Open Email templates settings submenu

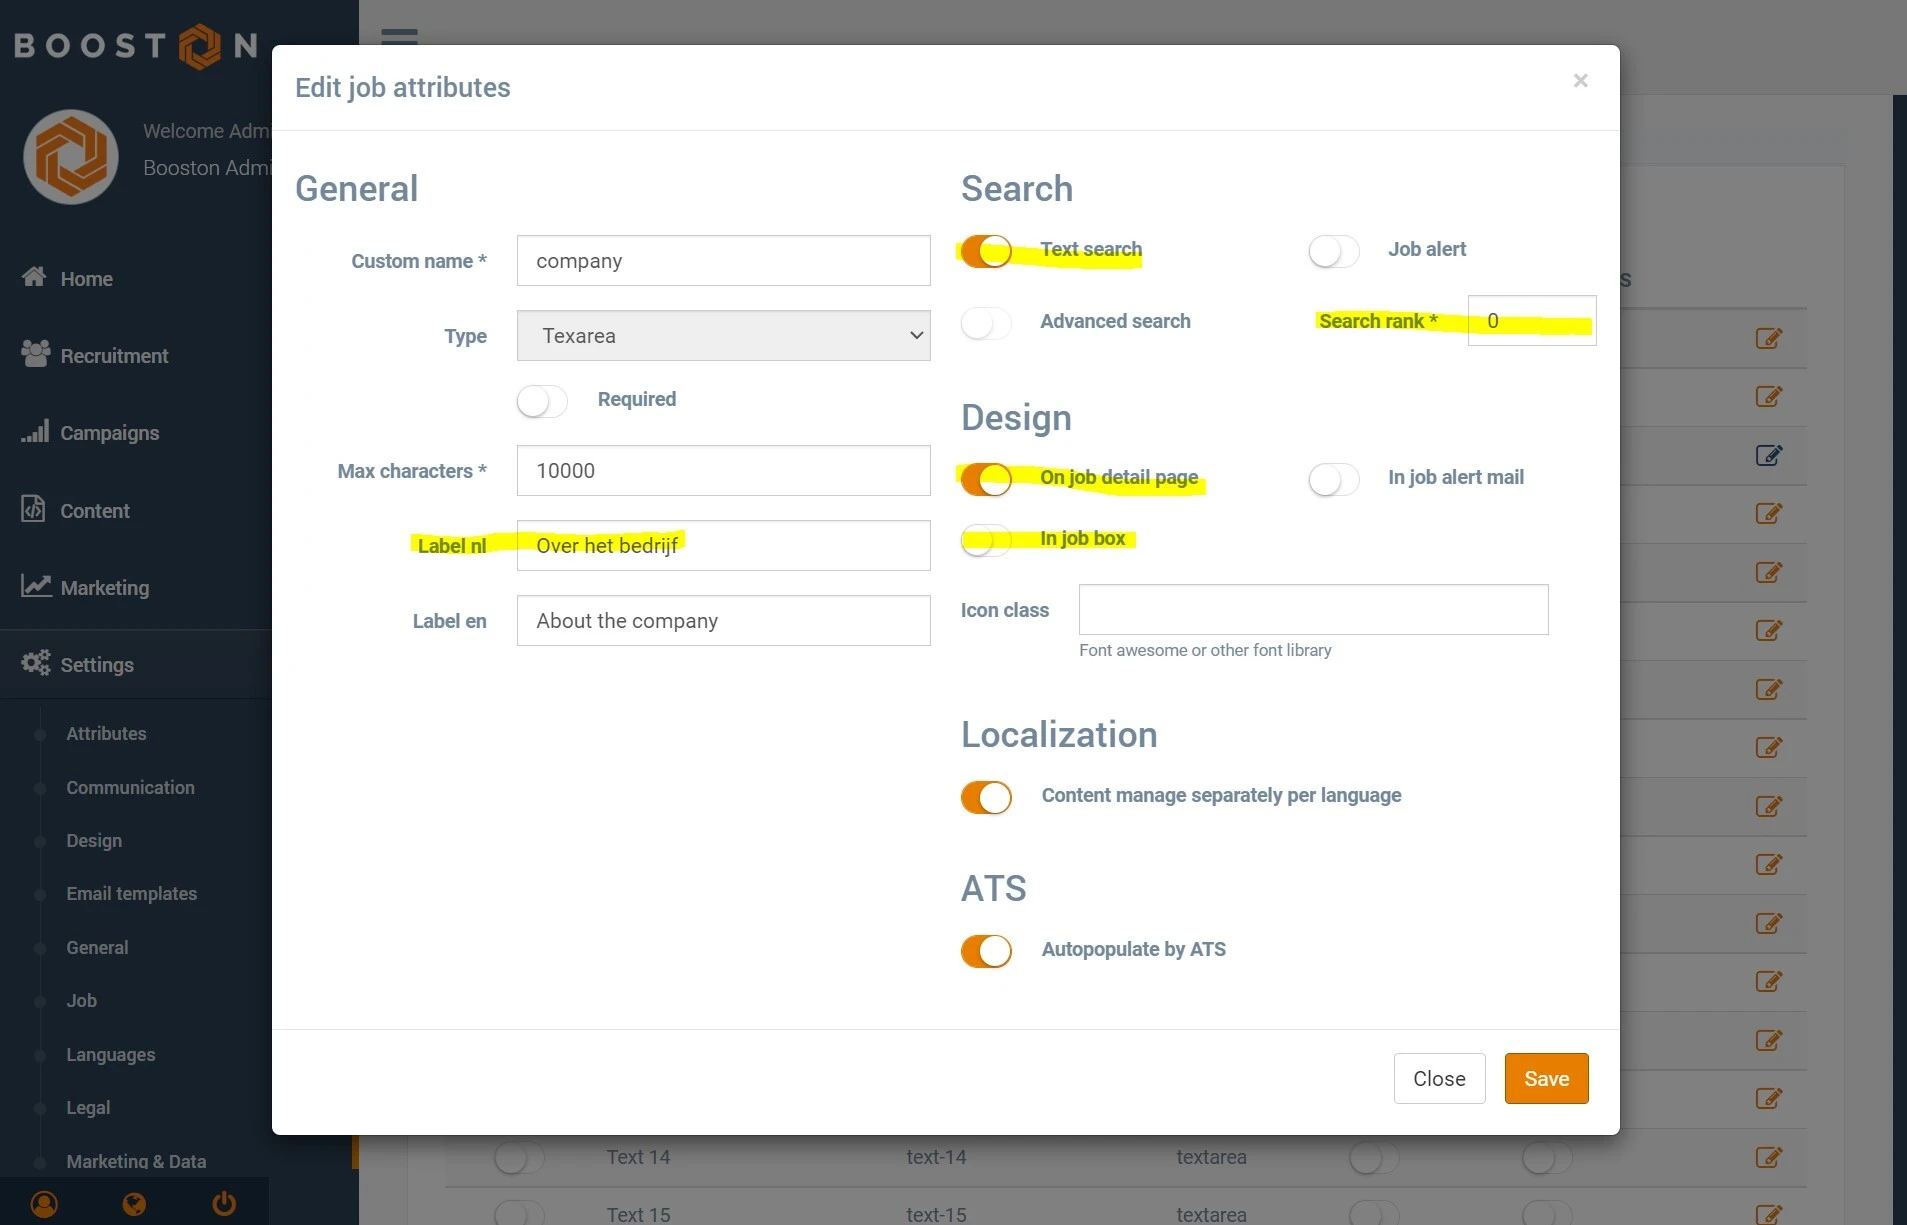point(131,894)
